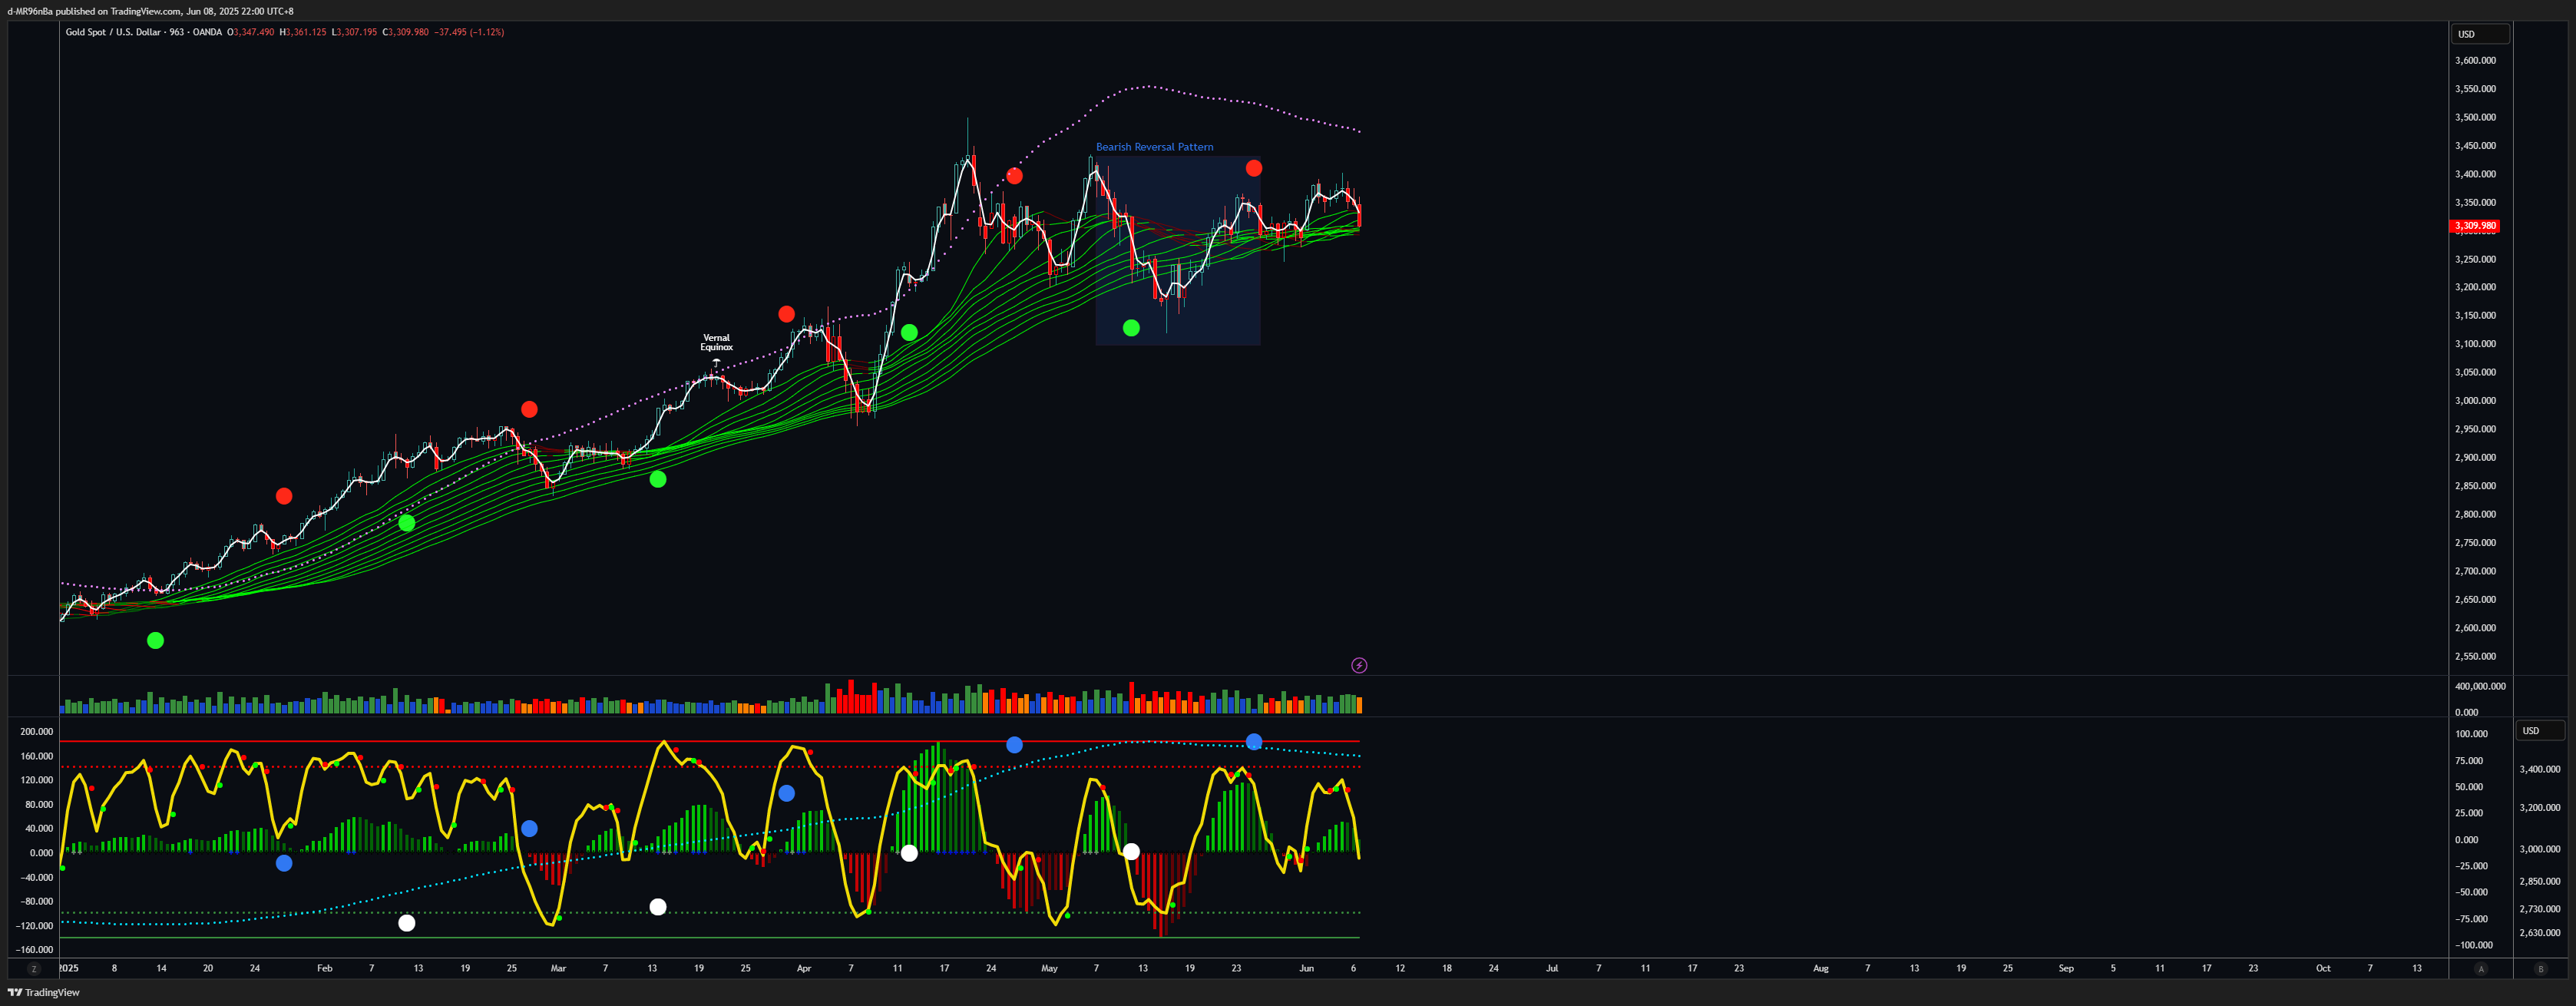
Task: Open the USD currency dropdown on main price axis
Action: click(x=2479, y=34)
